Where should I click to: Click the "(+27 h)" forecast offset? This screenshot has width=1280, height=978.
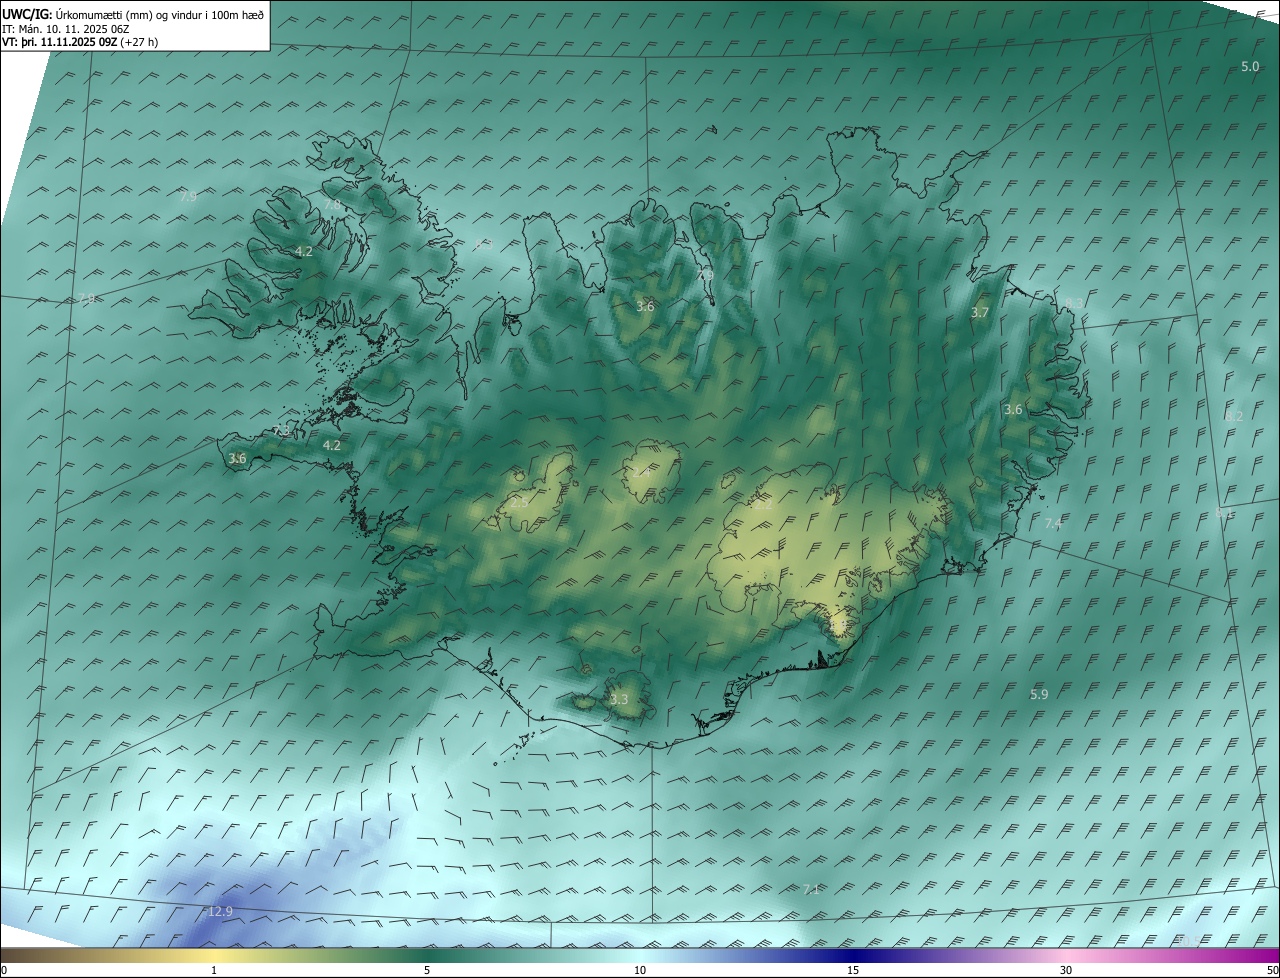[x=138, y=42]
